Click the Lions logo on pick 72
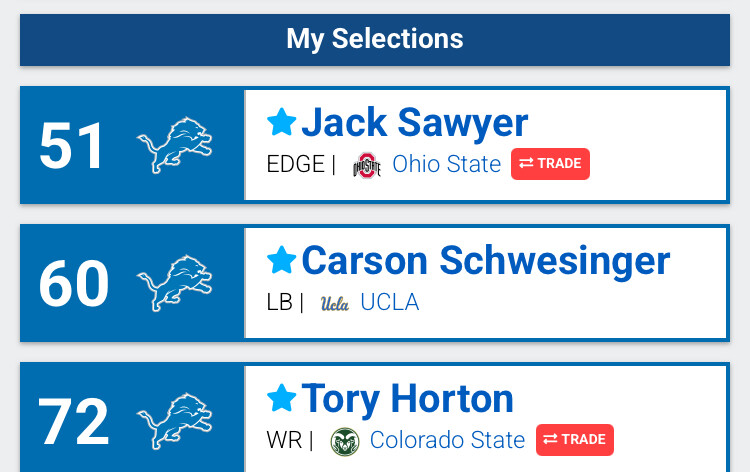 175,422
